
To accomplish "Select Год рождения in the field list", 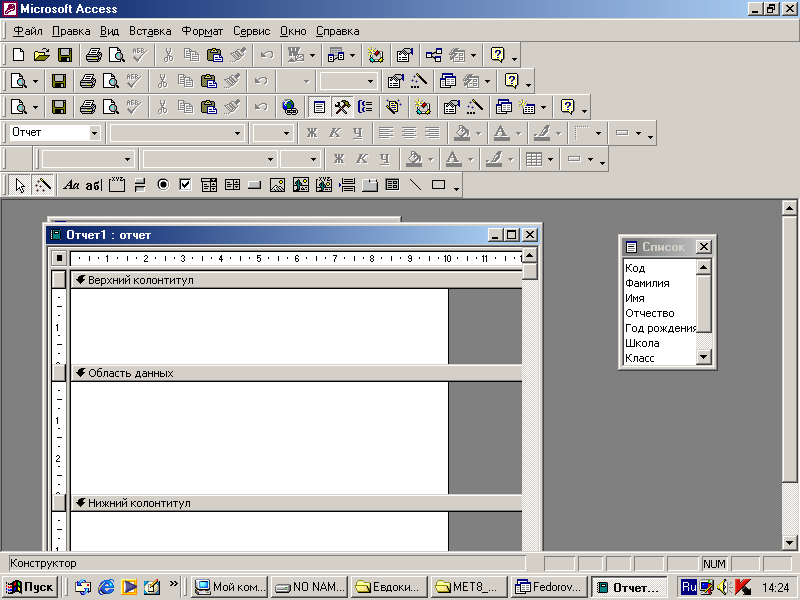I will pyautogui.click(x=660, y=328).
